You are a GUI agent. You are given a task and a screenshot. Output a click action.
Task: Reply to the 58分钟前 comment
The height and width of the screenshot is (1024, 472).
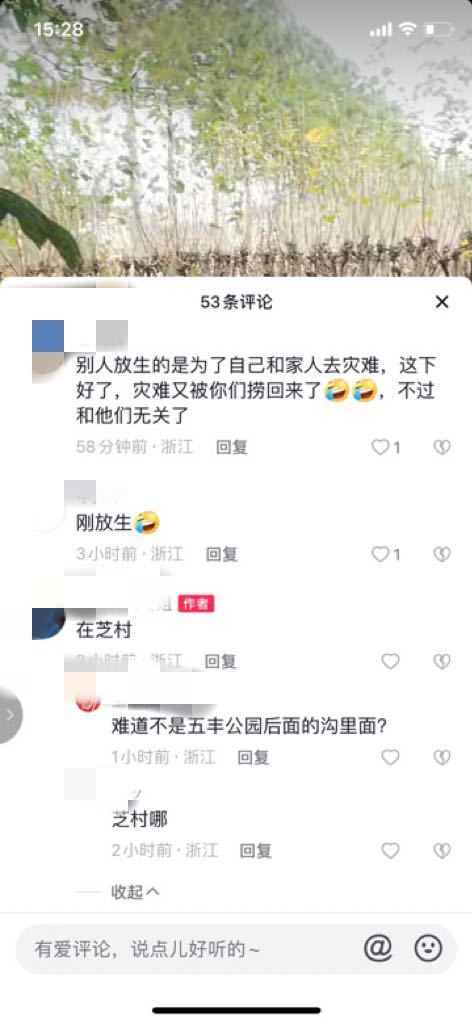232,447
